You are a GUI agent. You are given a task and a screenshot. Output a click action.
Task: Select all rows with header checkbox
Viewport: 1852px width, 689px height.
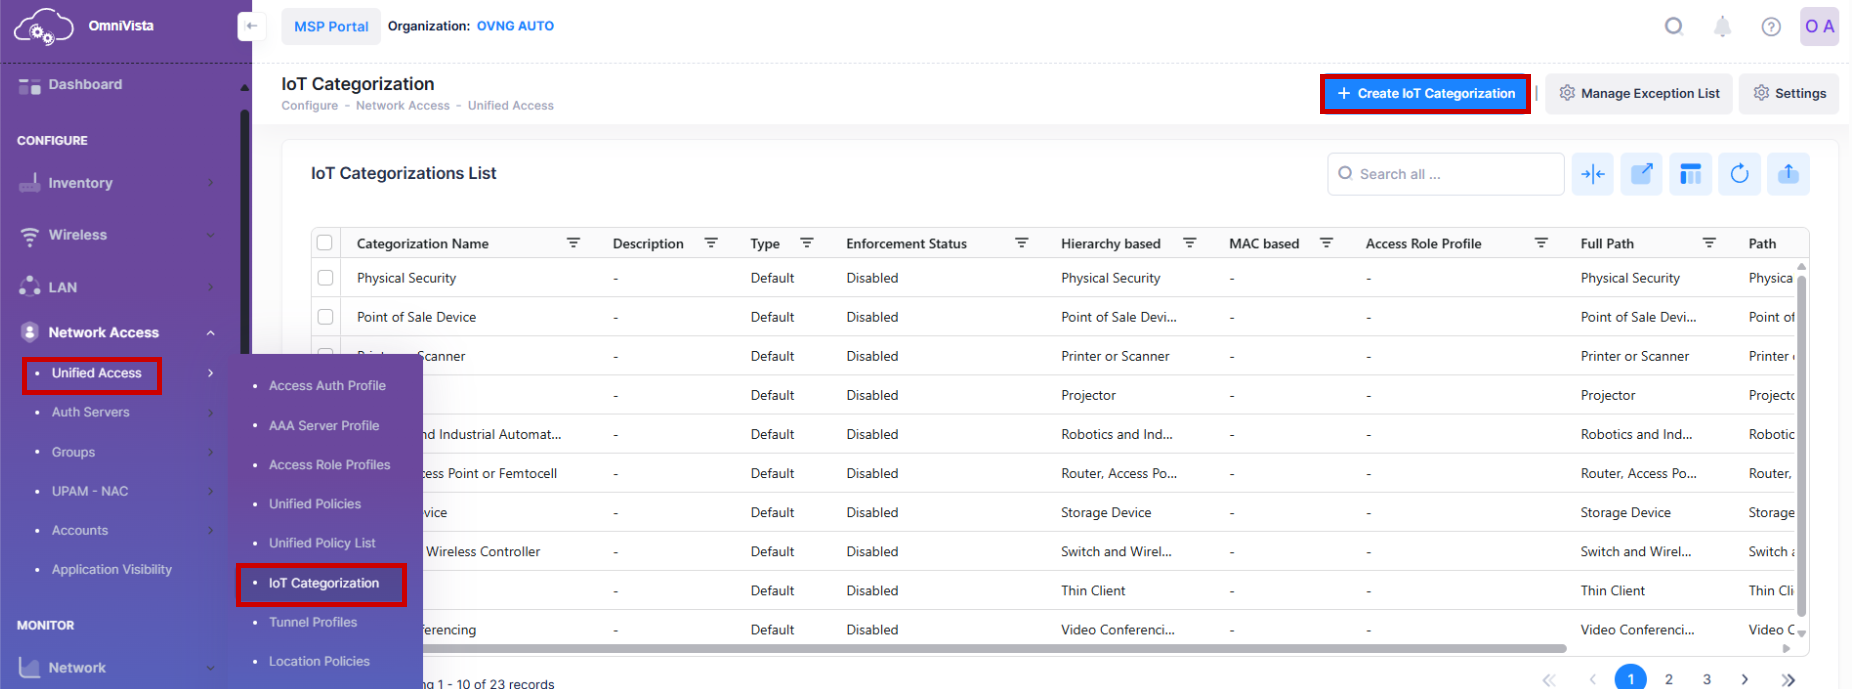[x=325, y=243]
